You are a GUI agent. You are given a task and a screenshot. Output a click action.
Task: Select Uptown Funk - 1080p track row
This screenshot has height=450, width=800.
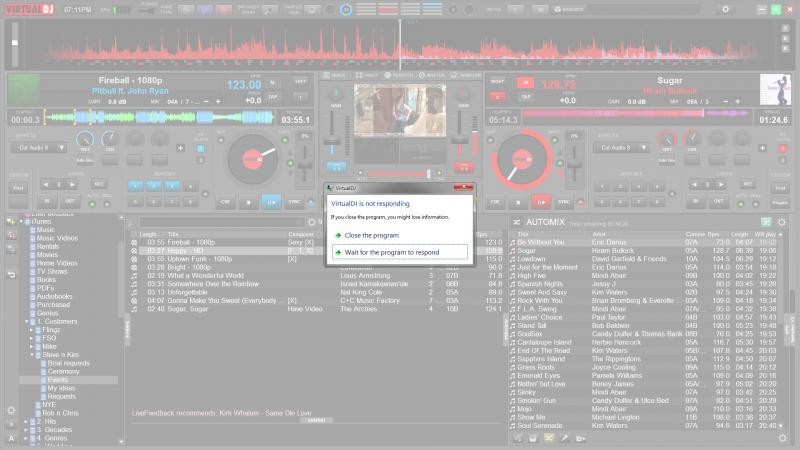tap(316, 259)
